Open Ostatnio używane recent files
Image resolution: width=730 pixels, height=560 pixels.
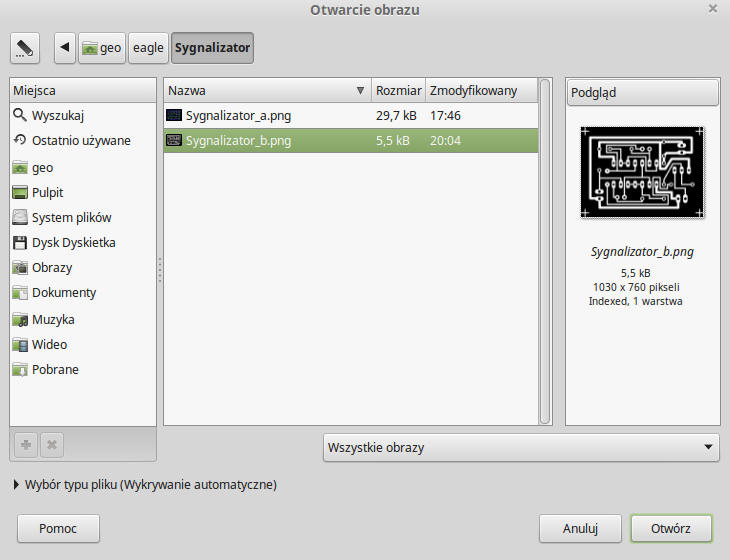[80, 141]
